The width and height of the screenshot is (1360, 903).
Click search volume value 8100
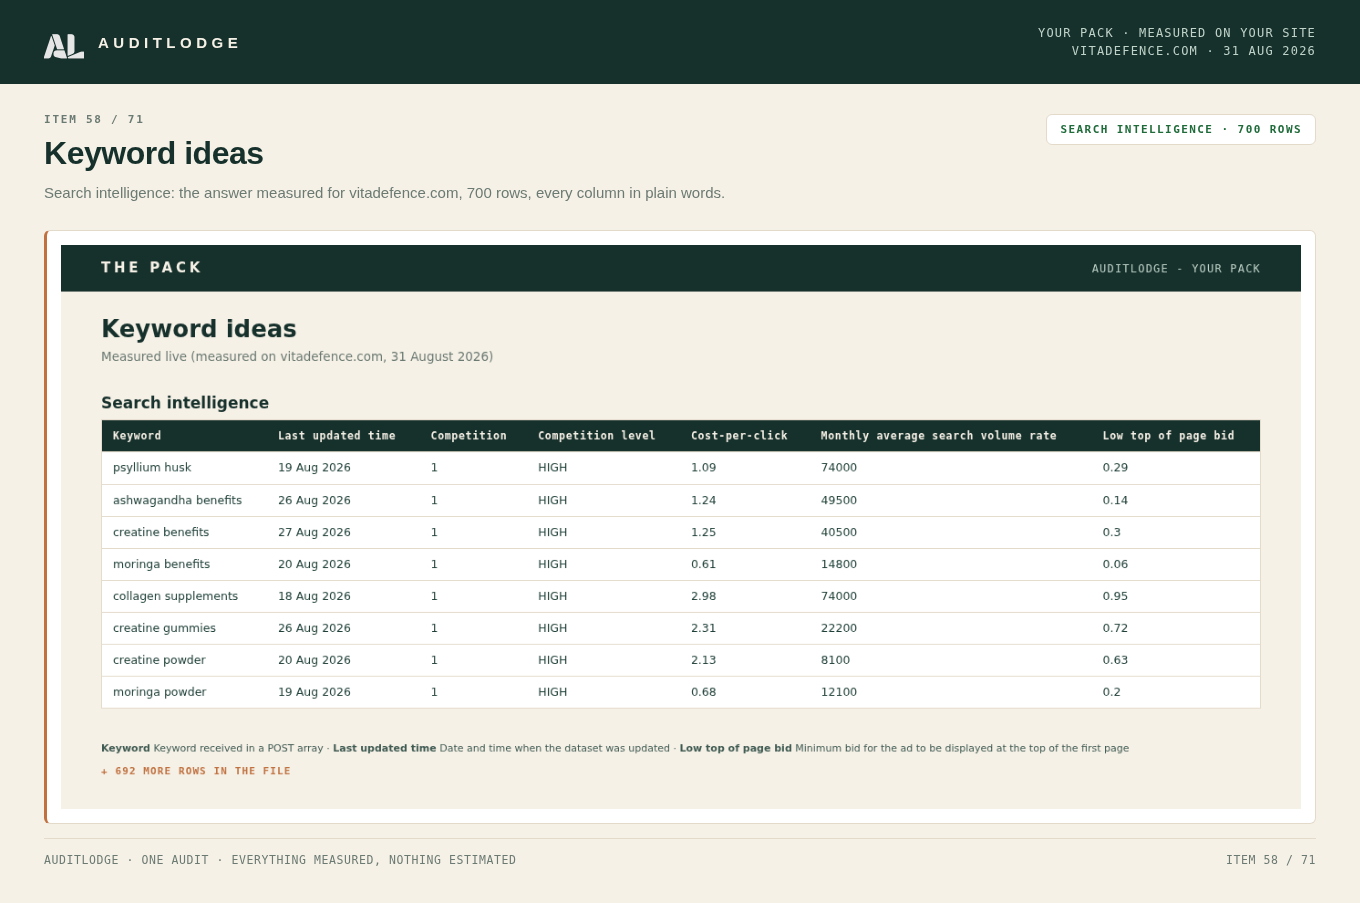(x=835, y=660)
